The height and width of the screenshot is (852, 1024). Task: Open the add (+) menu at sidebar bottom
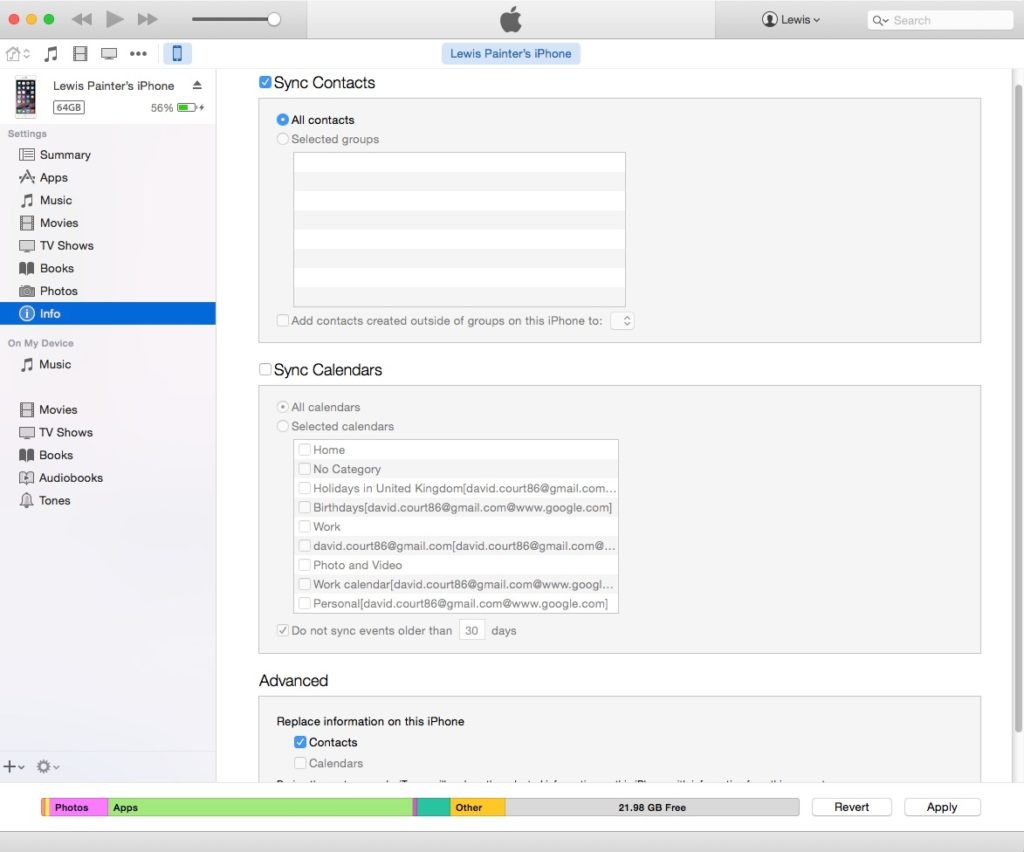[x=14, y=766]
